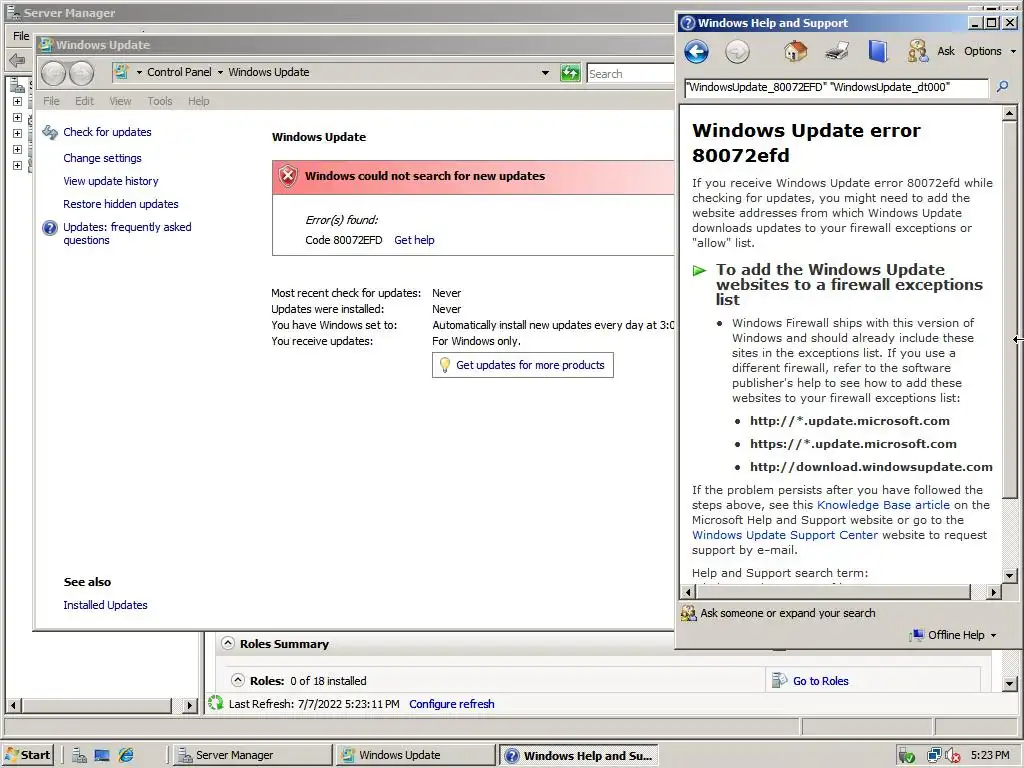The height and width of the screenshot is (768, 1024).
Task: Open Edit menu in Windows Update window
Action: (84, 101)
